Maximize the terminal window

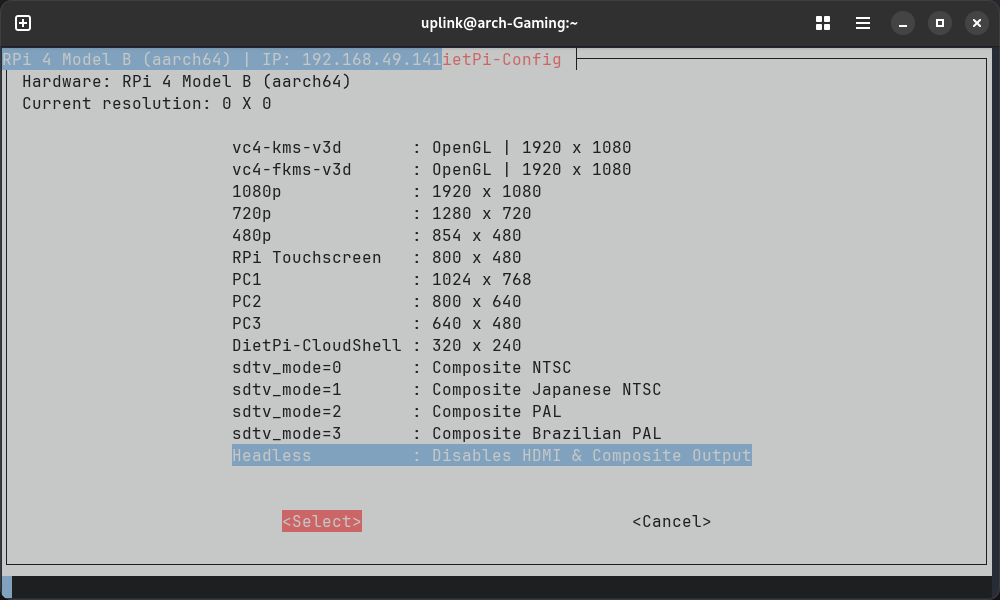coord(939,23)
